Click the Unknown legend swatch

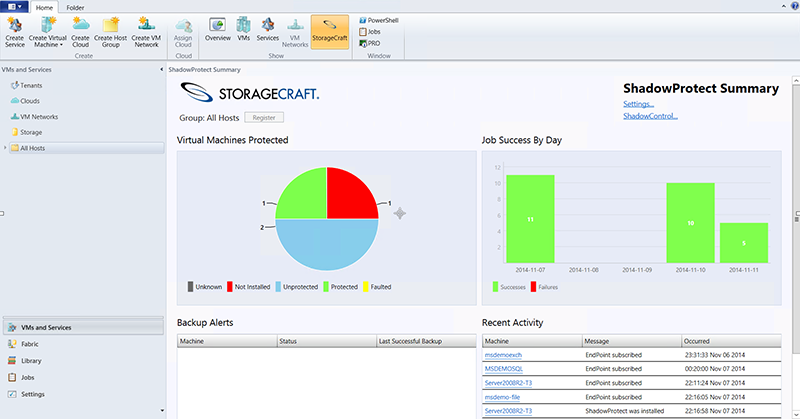pyautogui.click(x=190, y=287)
